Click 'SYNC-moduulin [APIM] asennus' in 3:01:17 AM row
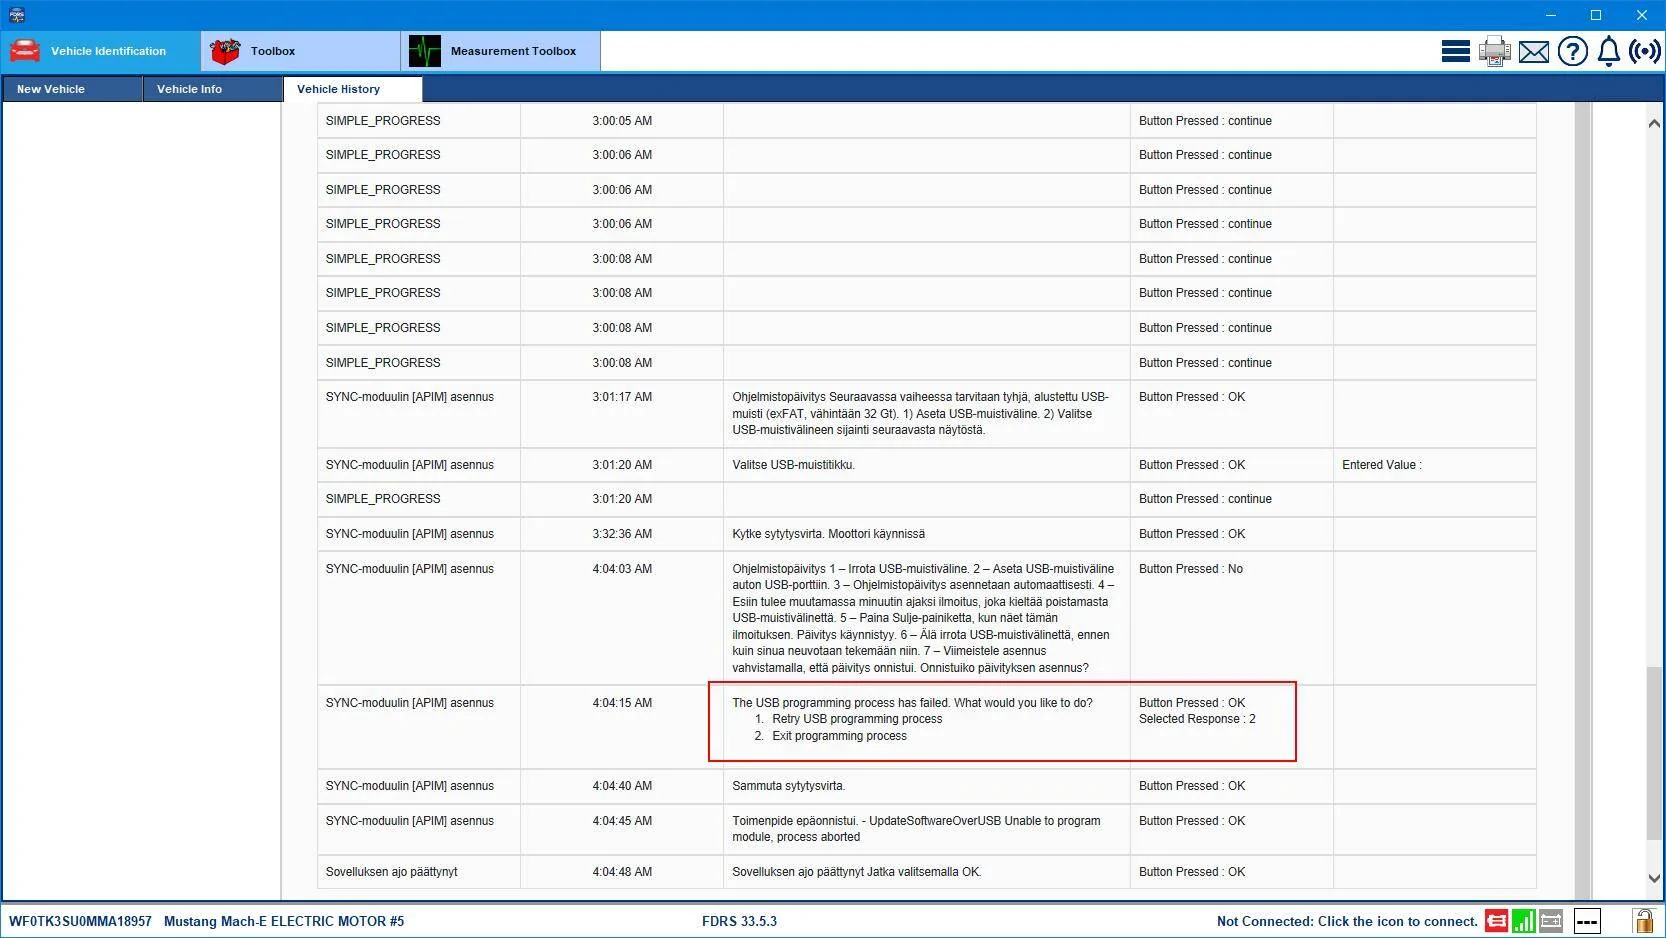Screen dimensions: 1666x938 click(x=410, y=397)
